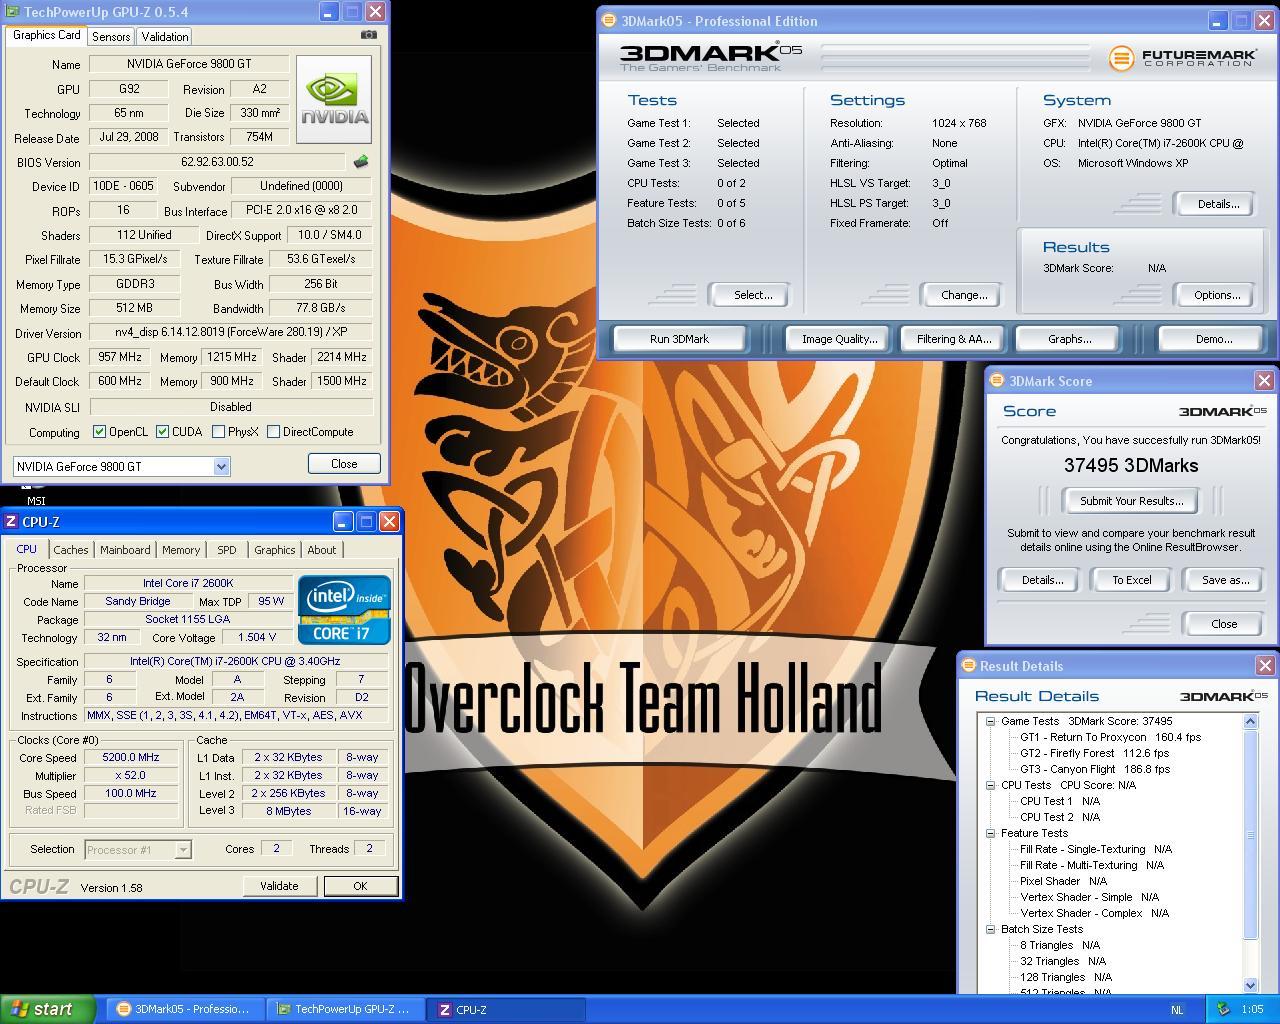Click Close button in GPU-Z
Viewport: 1280px width, 1024px height.
(344, 464)
